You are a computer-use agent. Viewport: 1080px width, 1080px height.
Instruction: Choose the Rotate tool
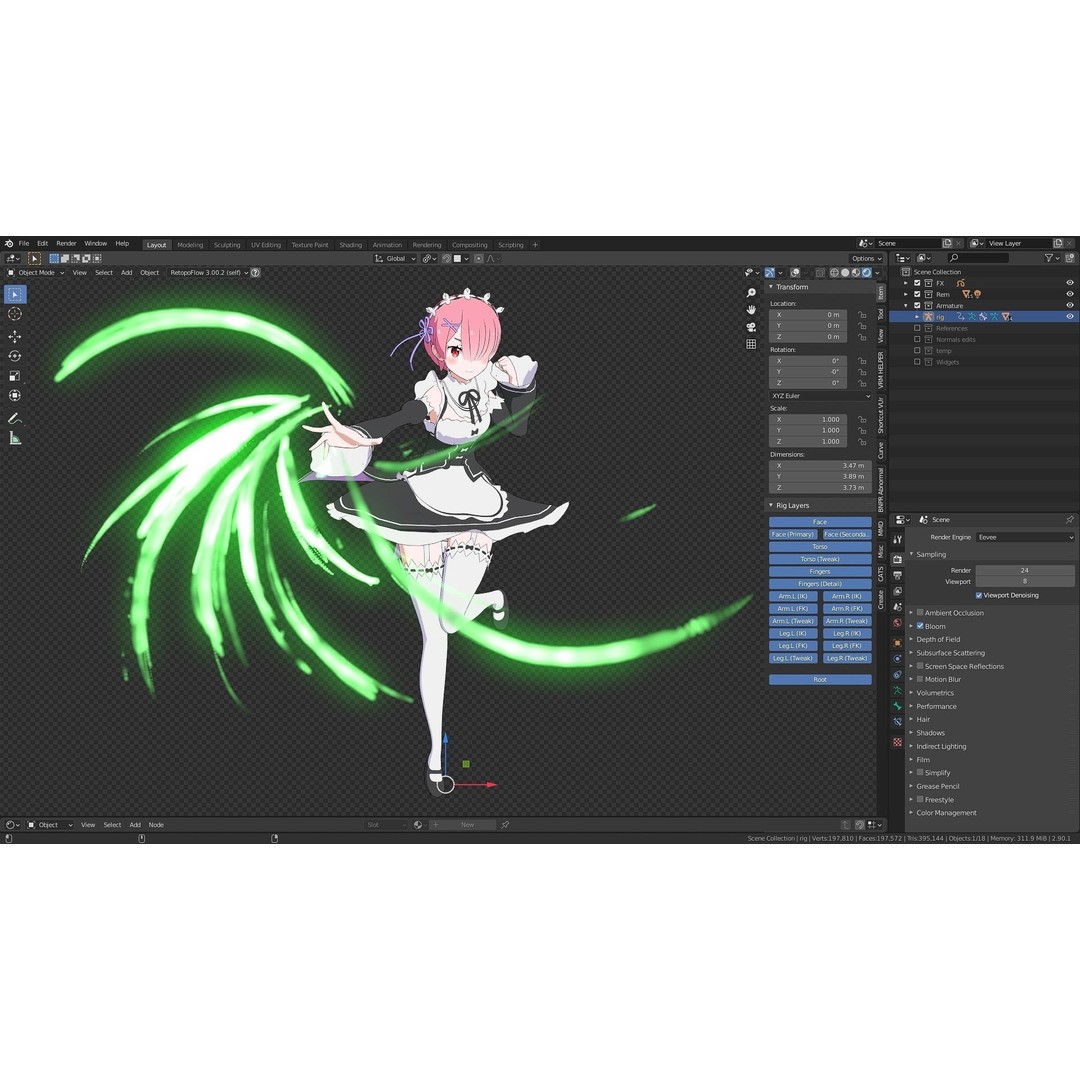pos(14,356)
